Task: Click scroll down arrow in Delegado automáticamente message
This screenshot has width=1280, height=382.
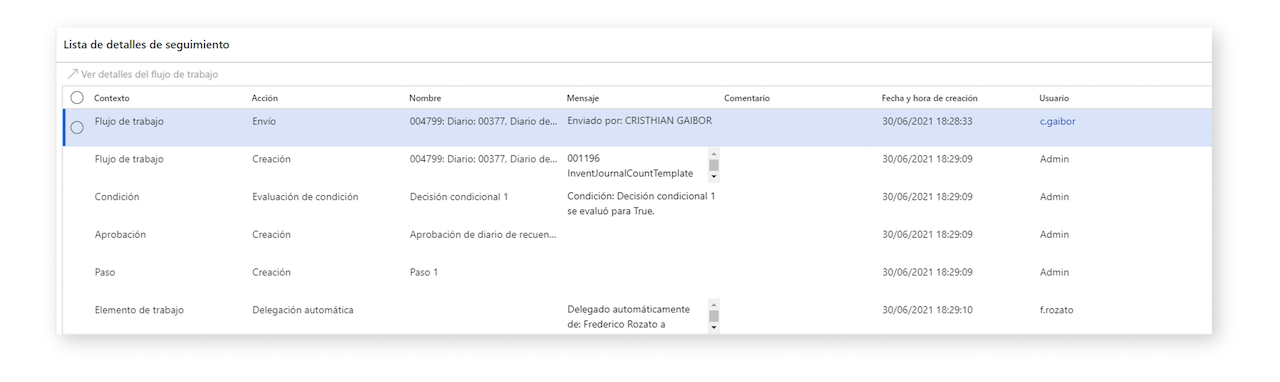Action: coord(714,327)
